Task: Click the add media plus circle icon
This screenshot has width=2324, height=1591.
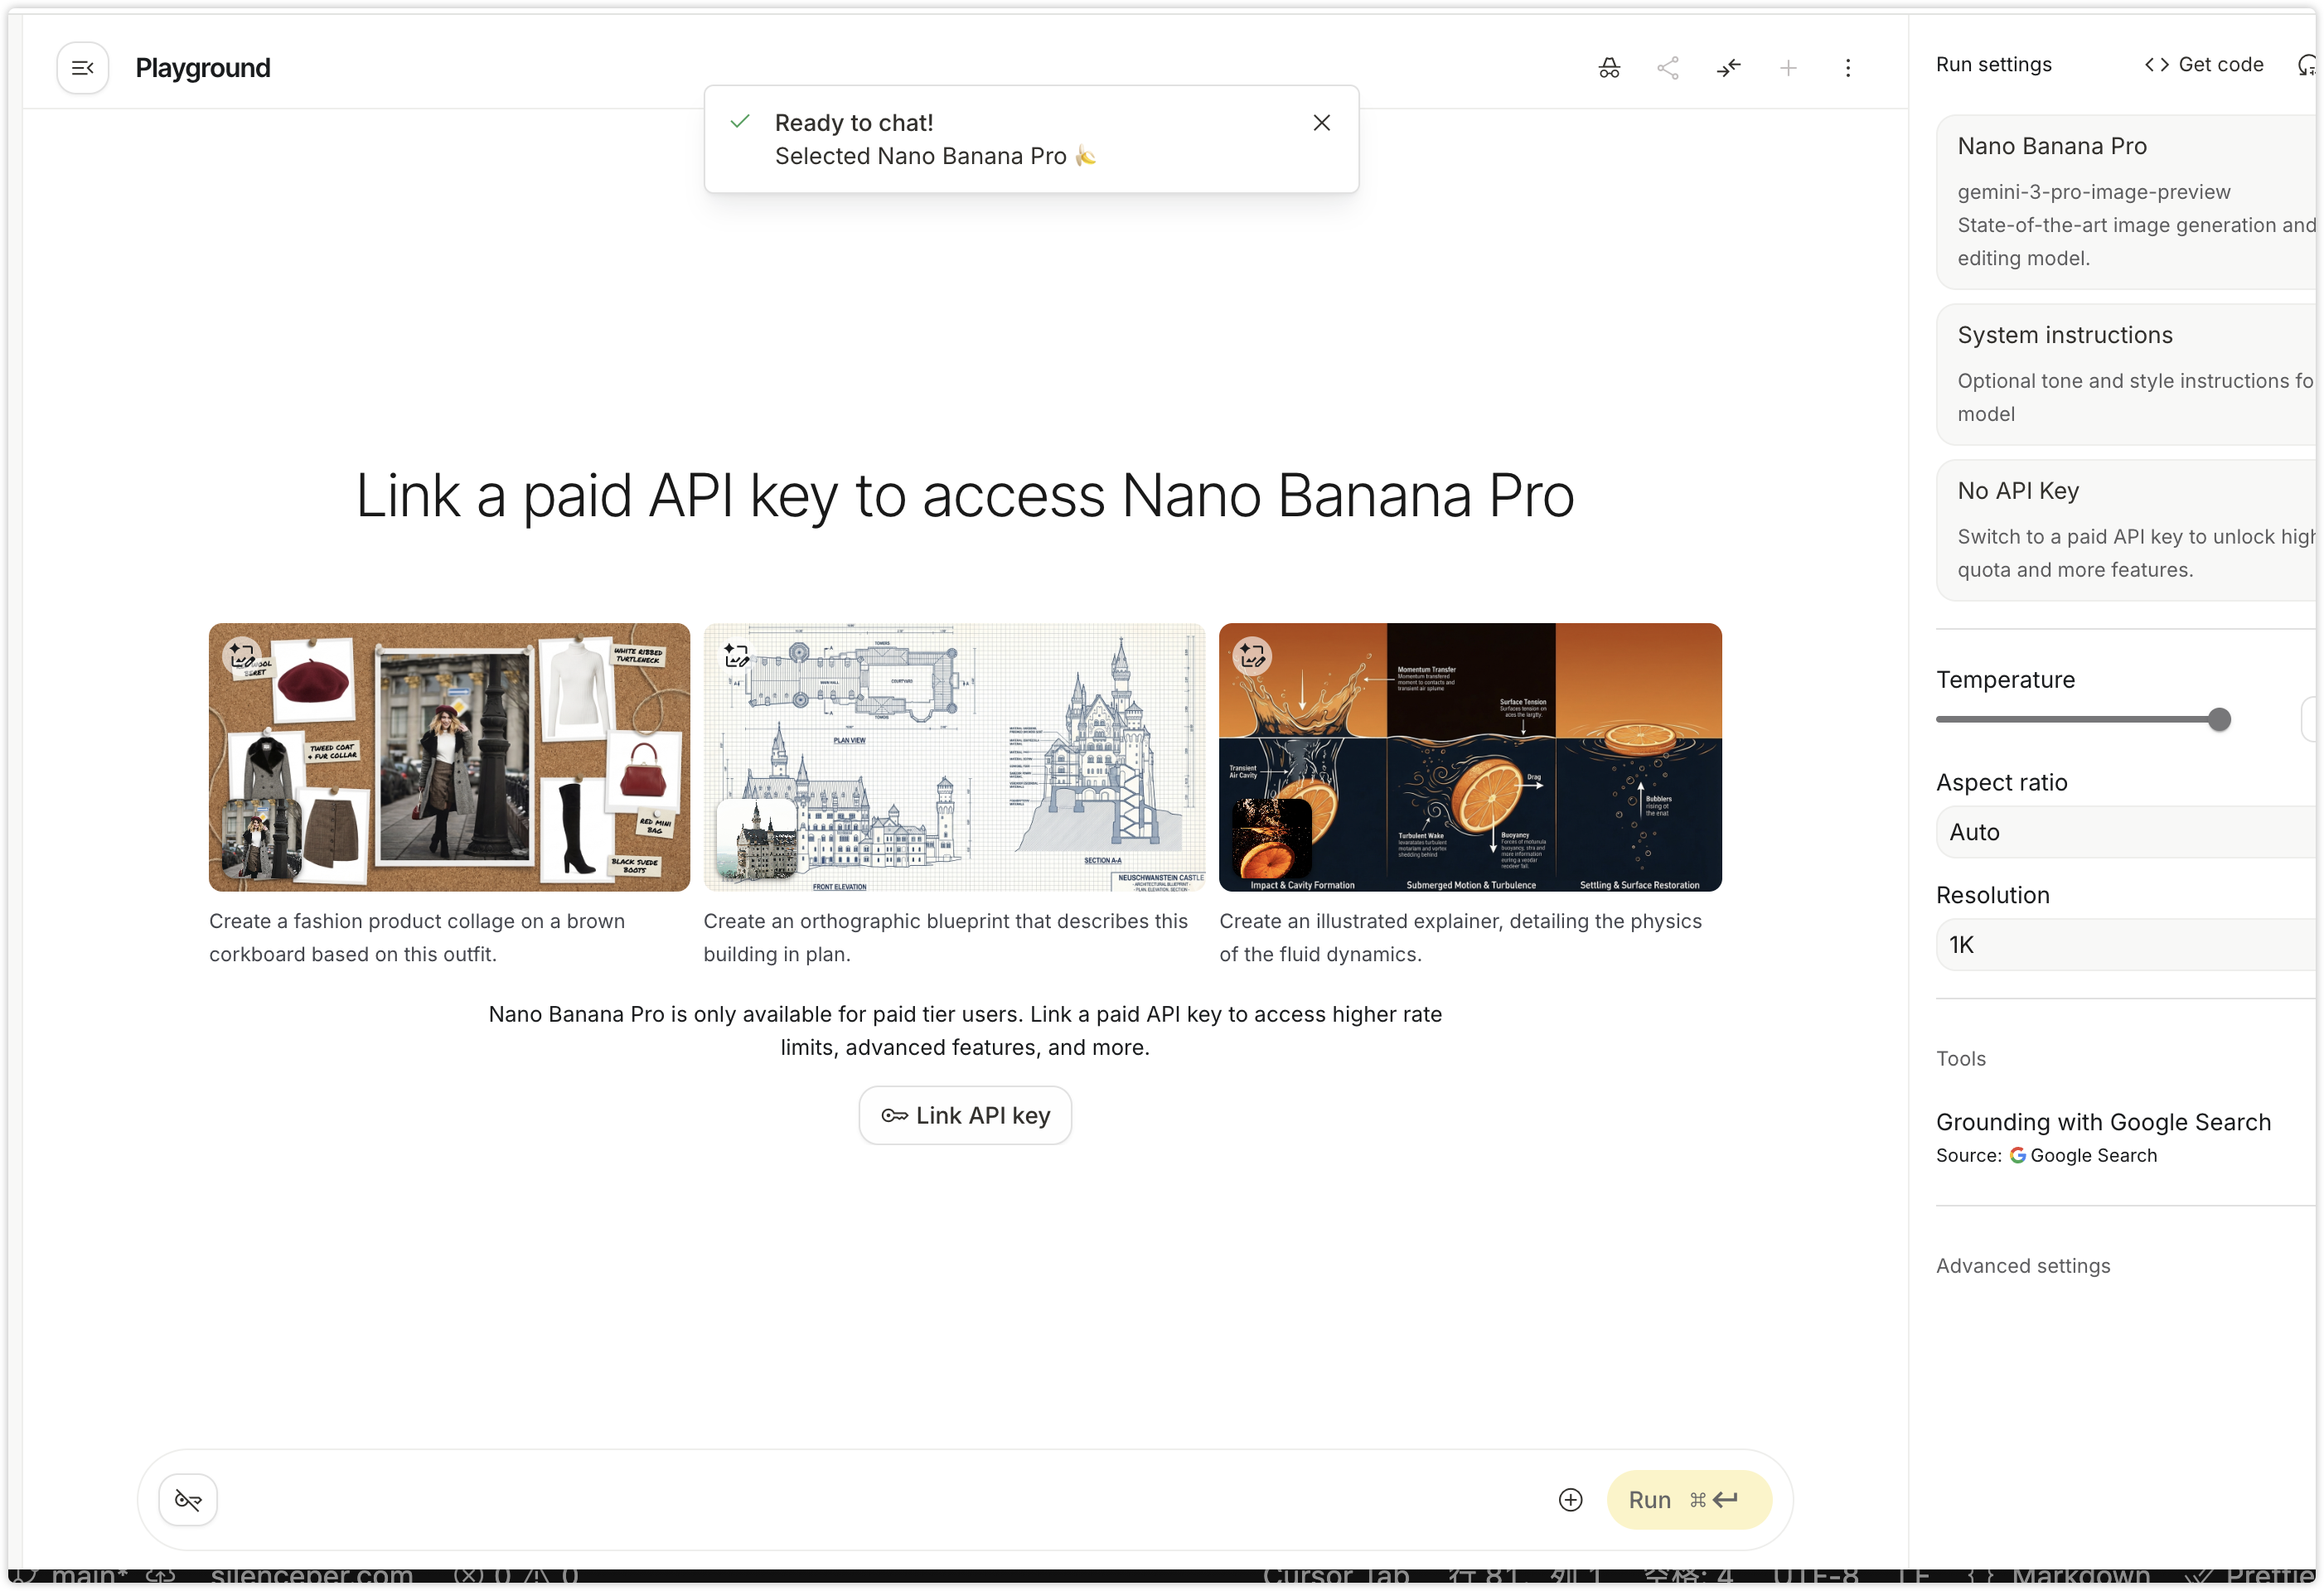Action: (1571, 1500)
